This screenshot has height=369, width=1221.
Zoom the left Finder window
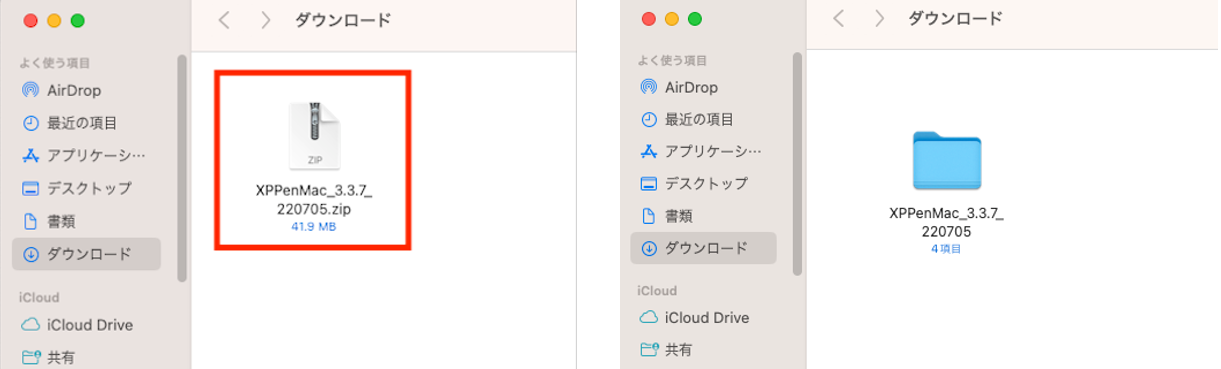[x=77, y=20]
